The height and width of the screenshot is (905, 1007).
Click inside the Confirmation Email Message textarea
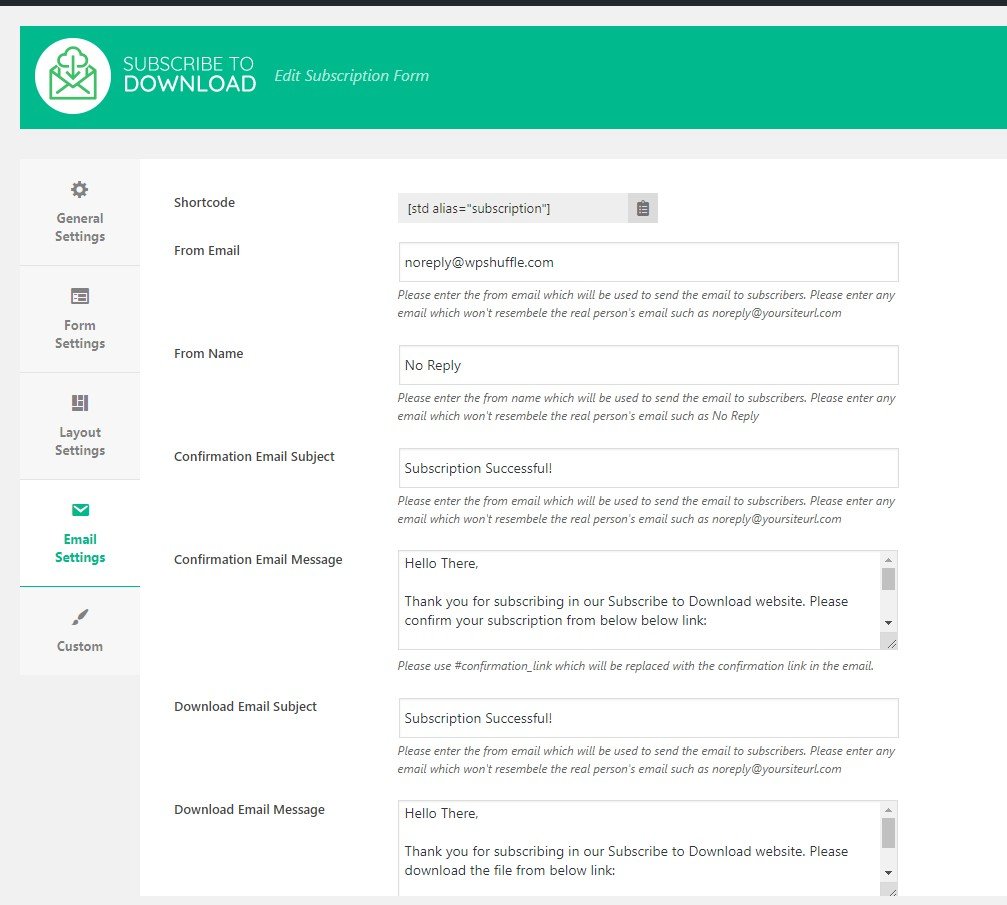click(638, 600)
